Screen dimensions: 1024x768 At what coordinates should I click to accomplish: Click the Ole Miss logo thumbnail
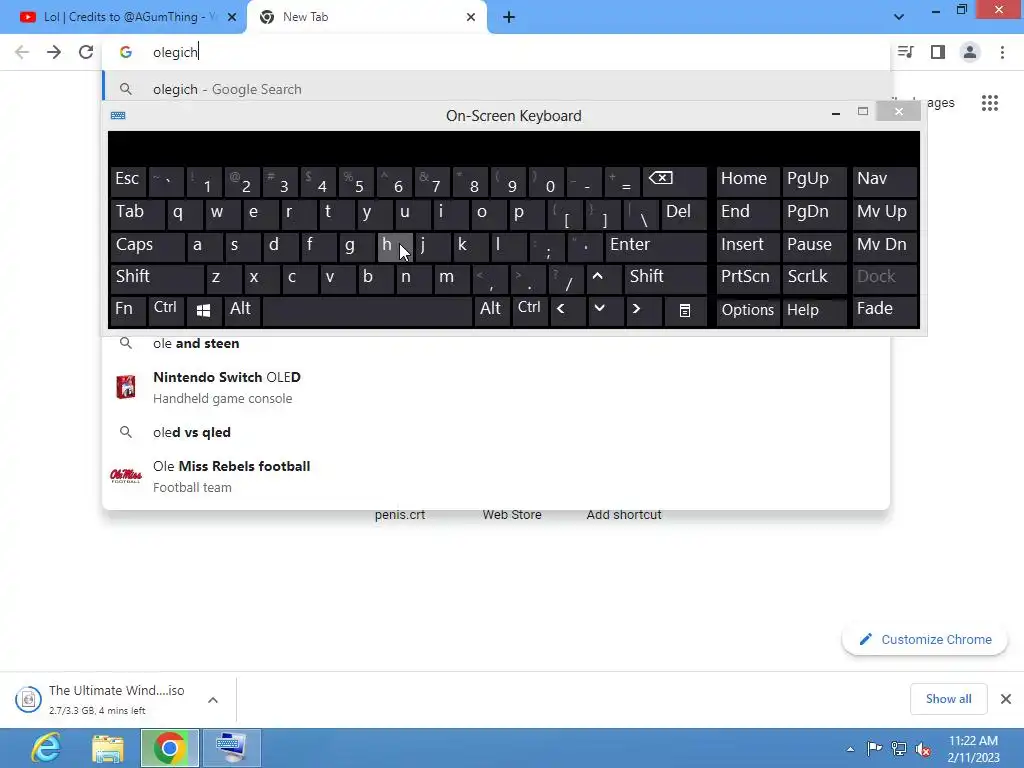(126, 475)
